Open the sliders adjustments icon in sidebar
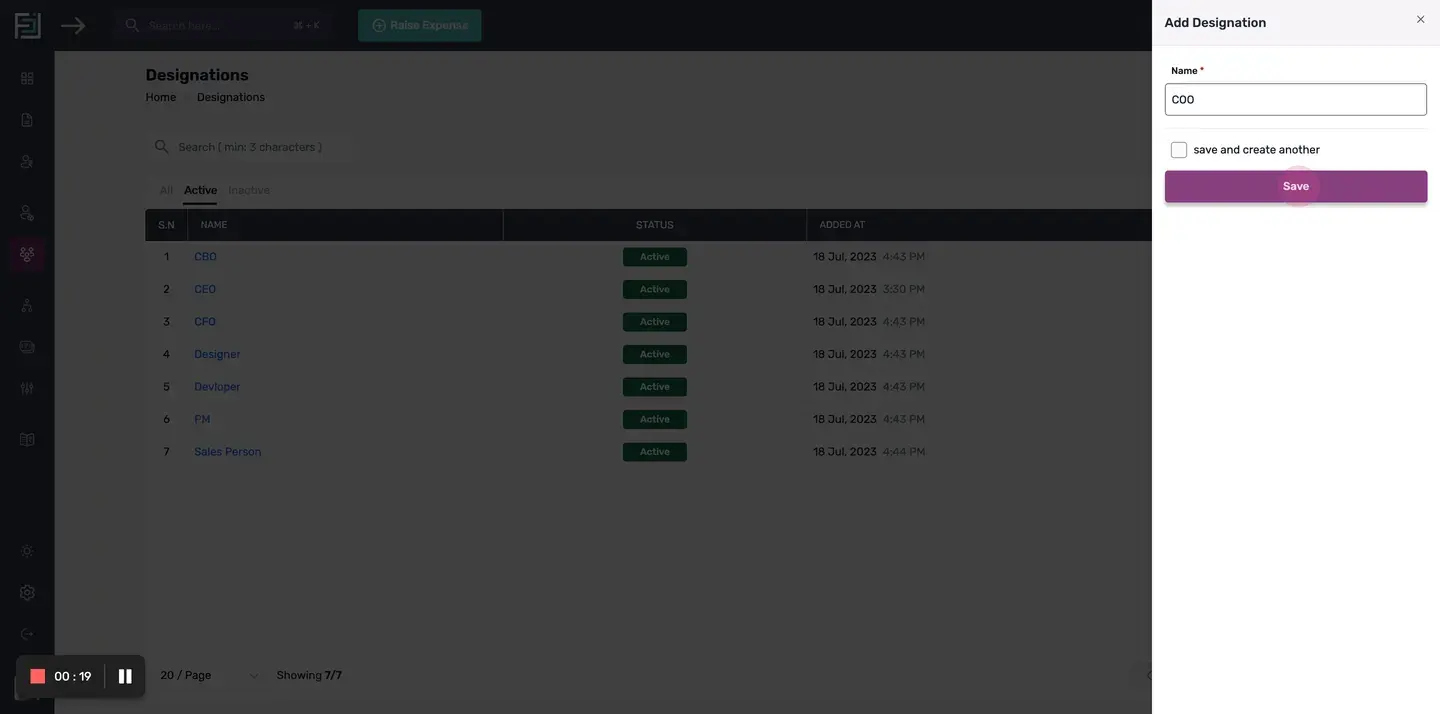This screenshot has height=714, width=1440. pos(27,388)
